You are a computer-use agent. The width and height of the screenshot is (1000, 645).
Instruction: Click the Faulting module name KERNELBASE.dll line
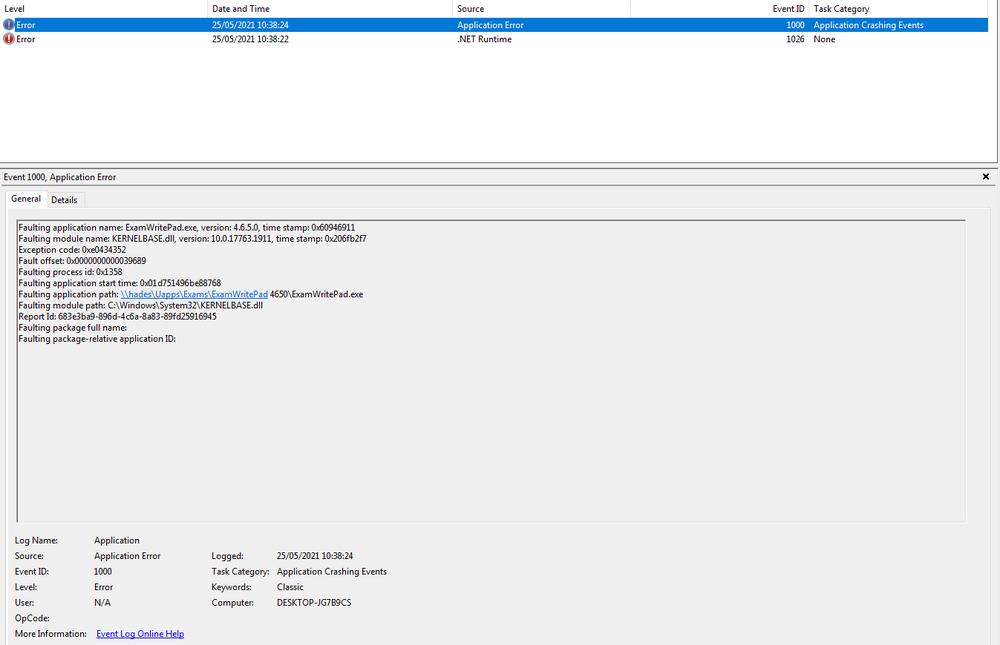(x=192, y=239)
